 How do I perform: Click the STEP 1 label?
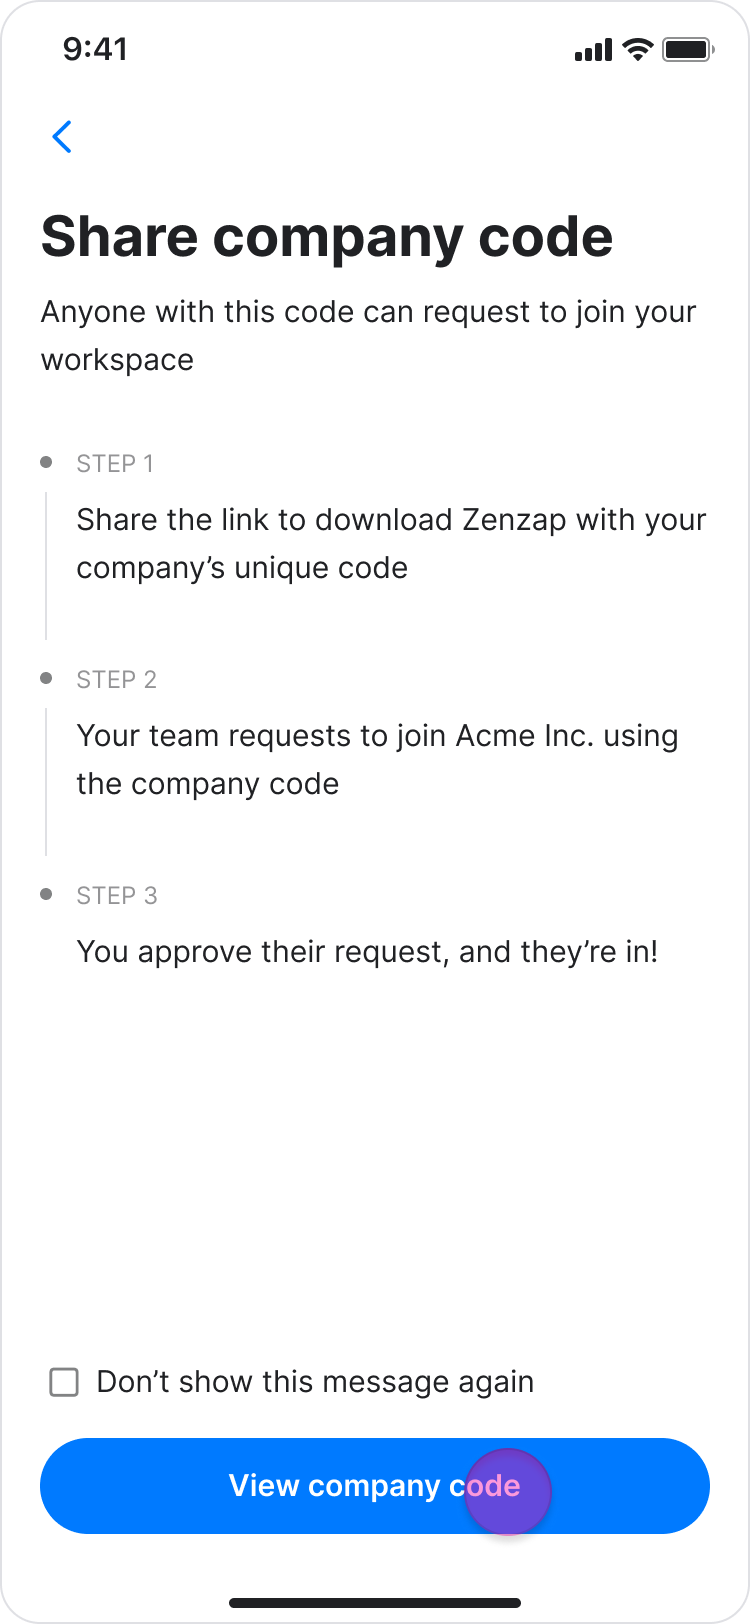115,463
